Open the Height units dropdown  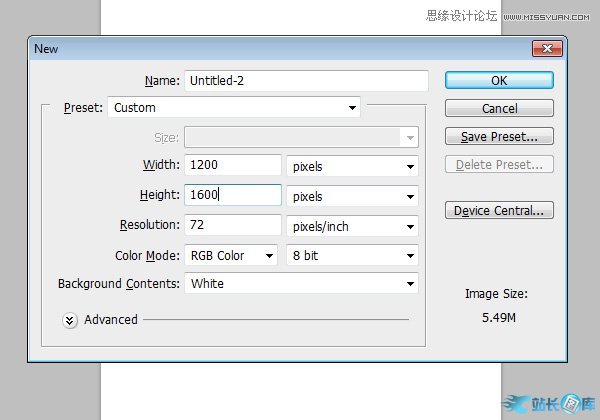[x=352, y=197]
